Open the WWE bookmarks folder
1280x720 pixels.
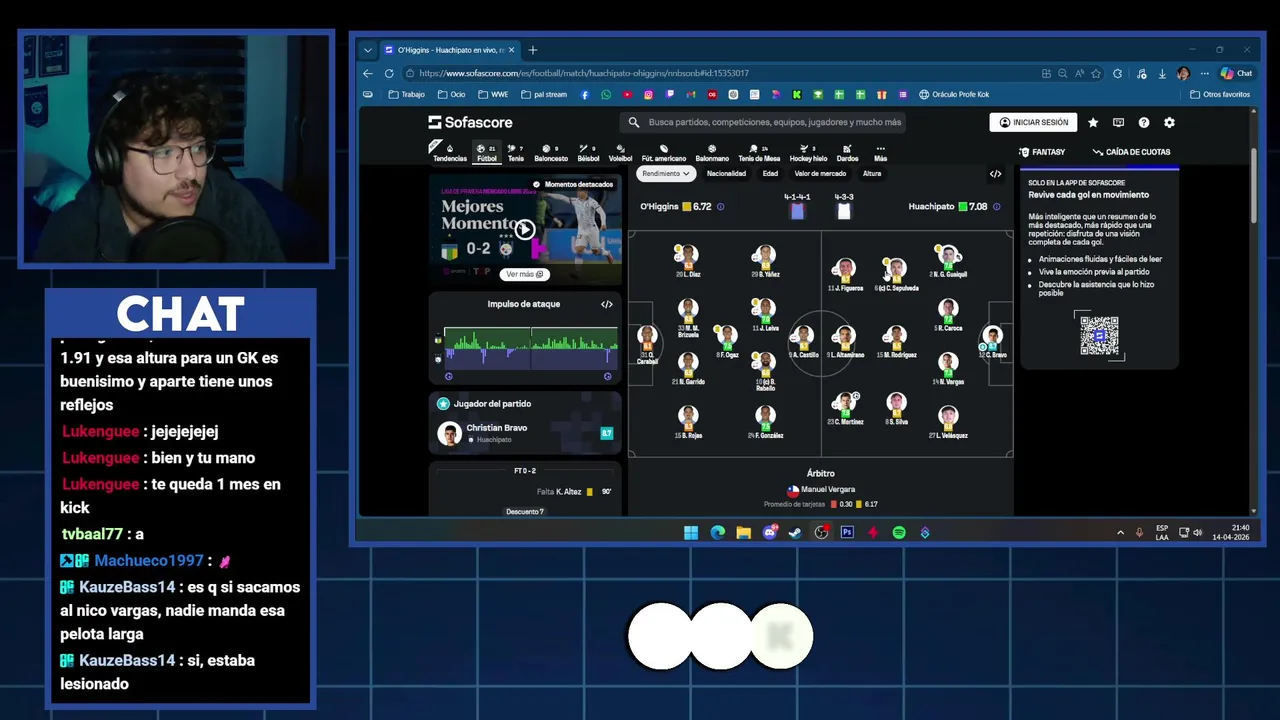click(493, 95)
